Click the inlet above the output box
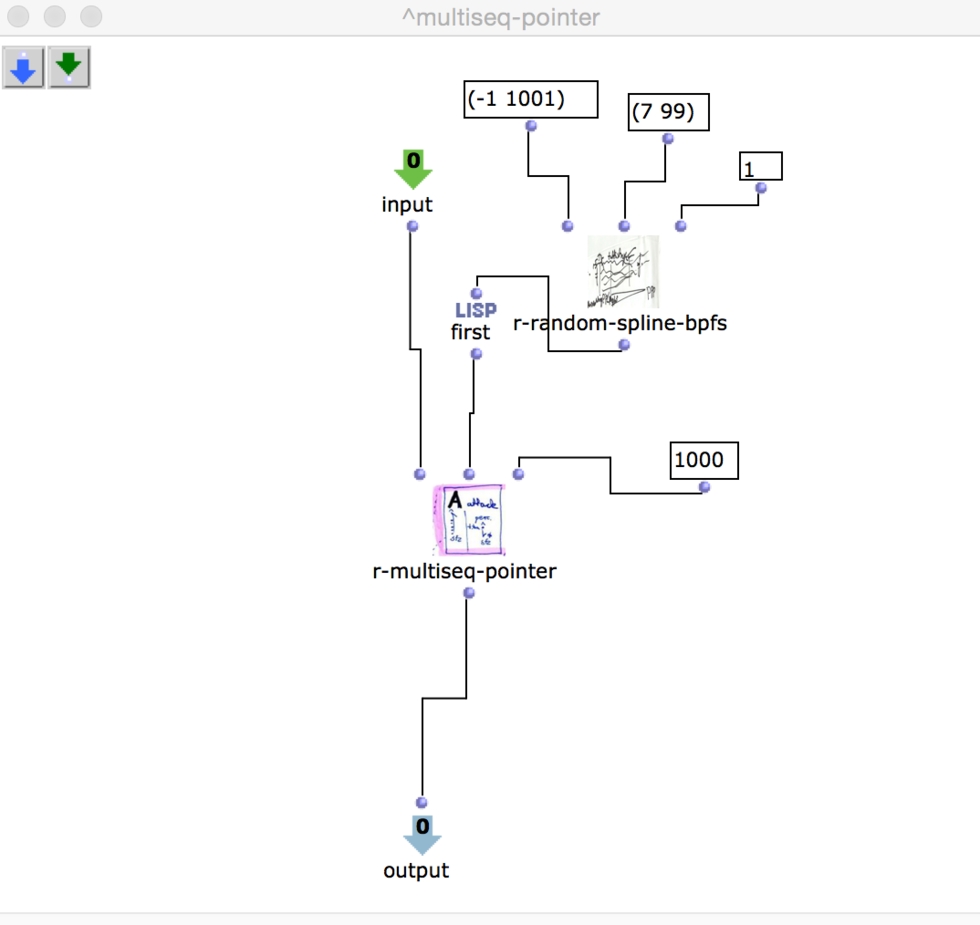The image size is (980, 925). (421, 802)
